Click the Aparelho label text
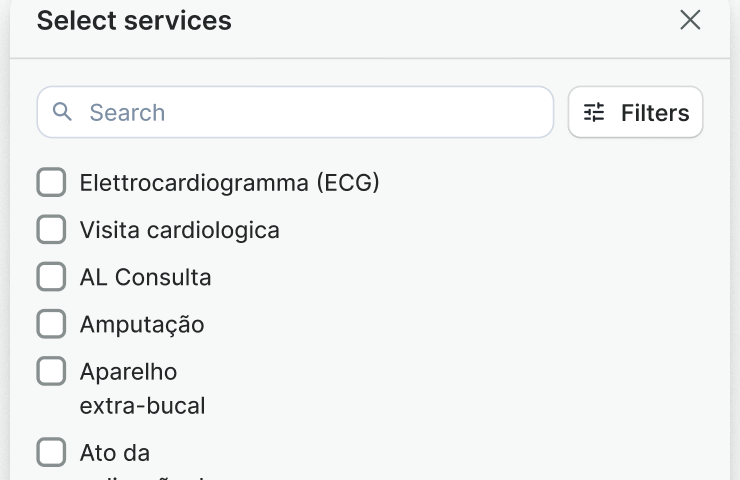This screenshot has height=480, width=740. pos(128,371)
